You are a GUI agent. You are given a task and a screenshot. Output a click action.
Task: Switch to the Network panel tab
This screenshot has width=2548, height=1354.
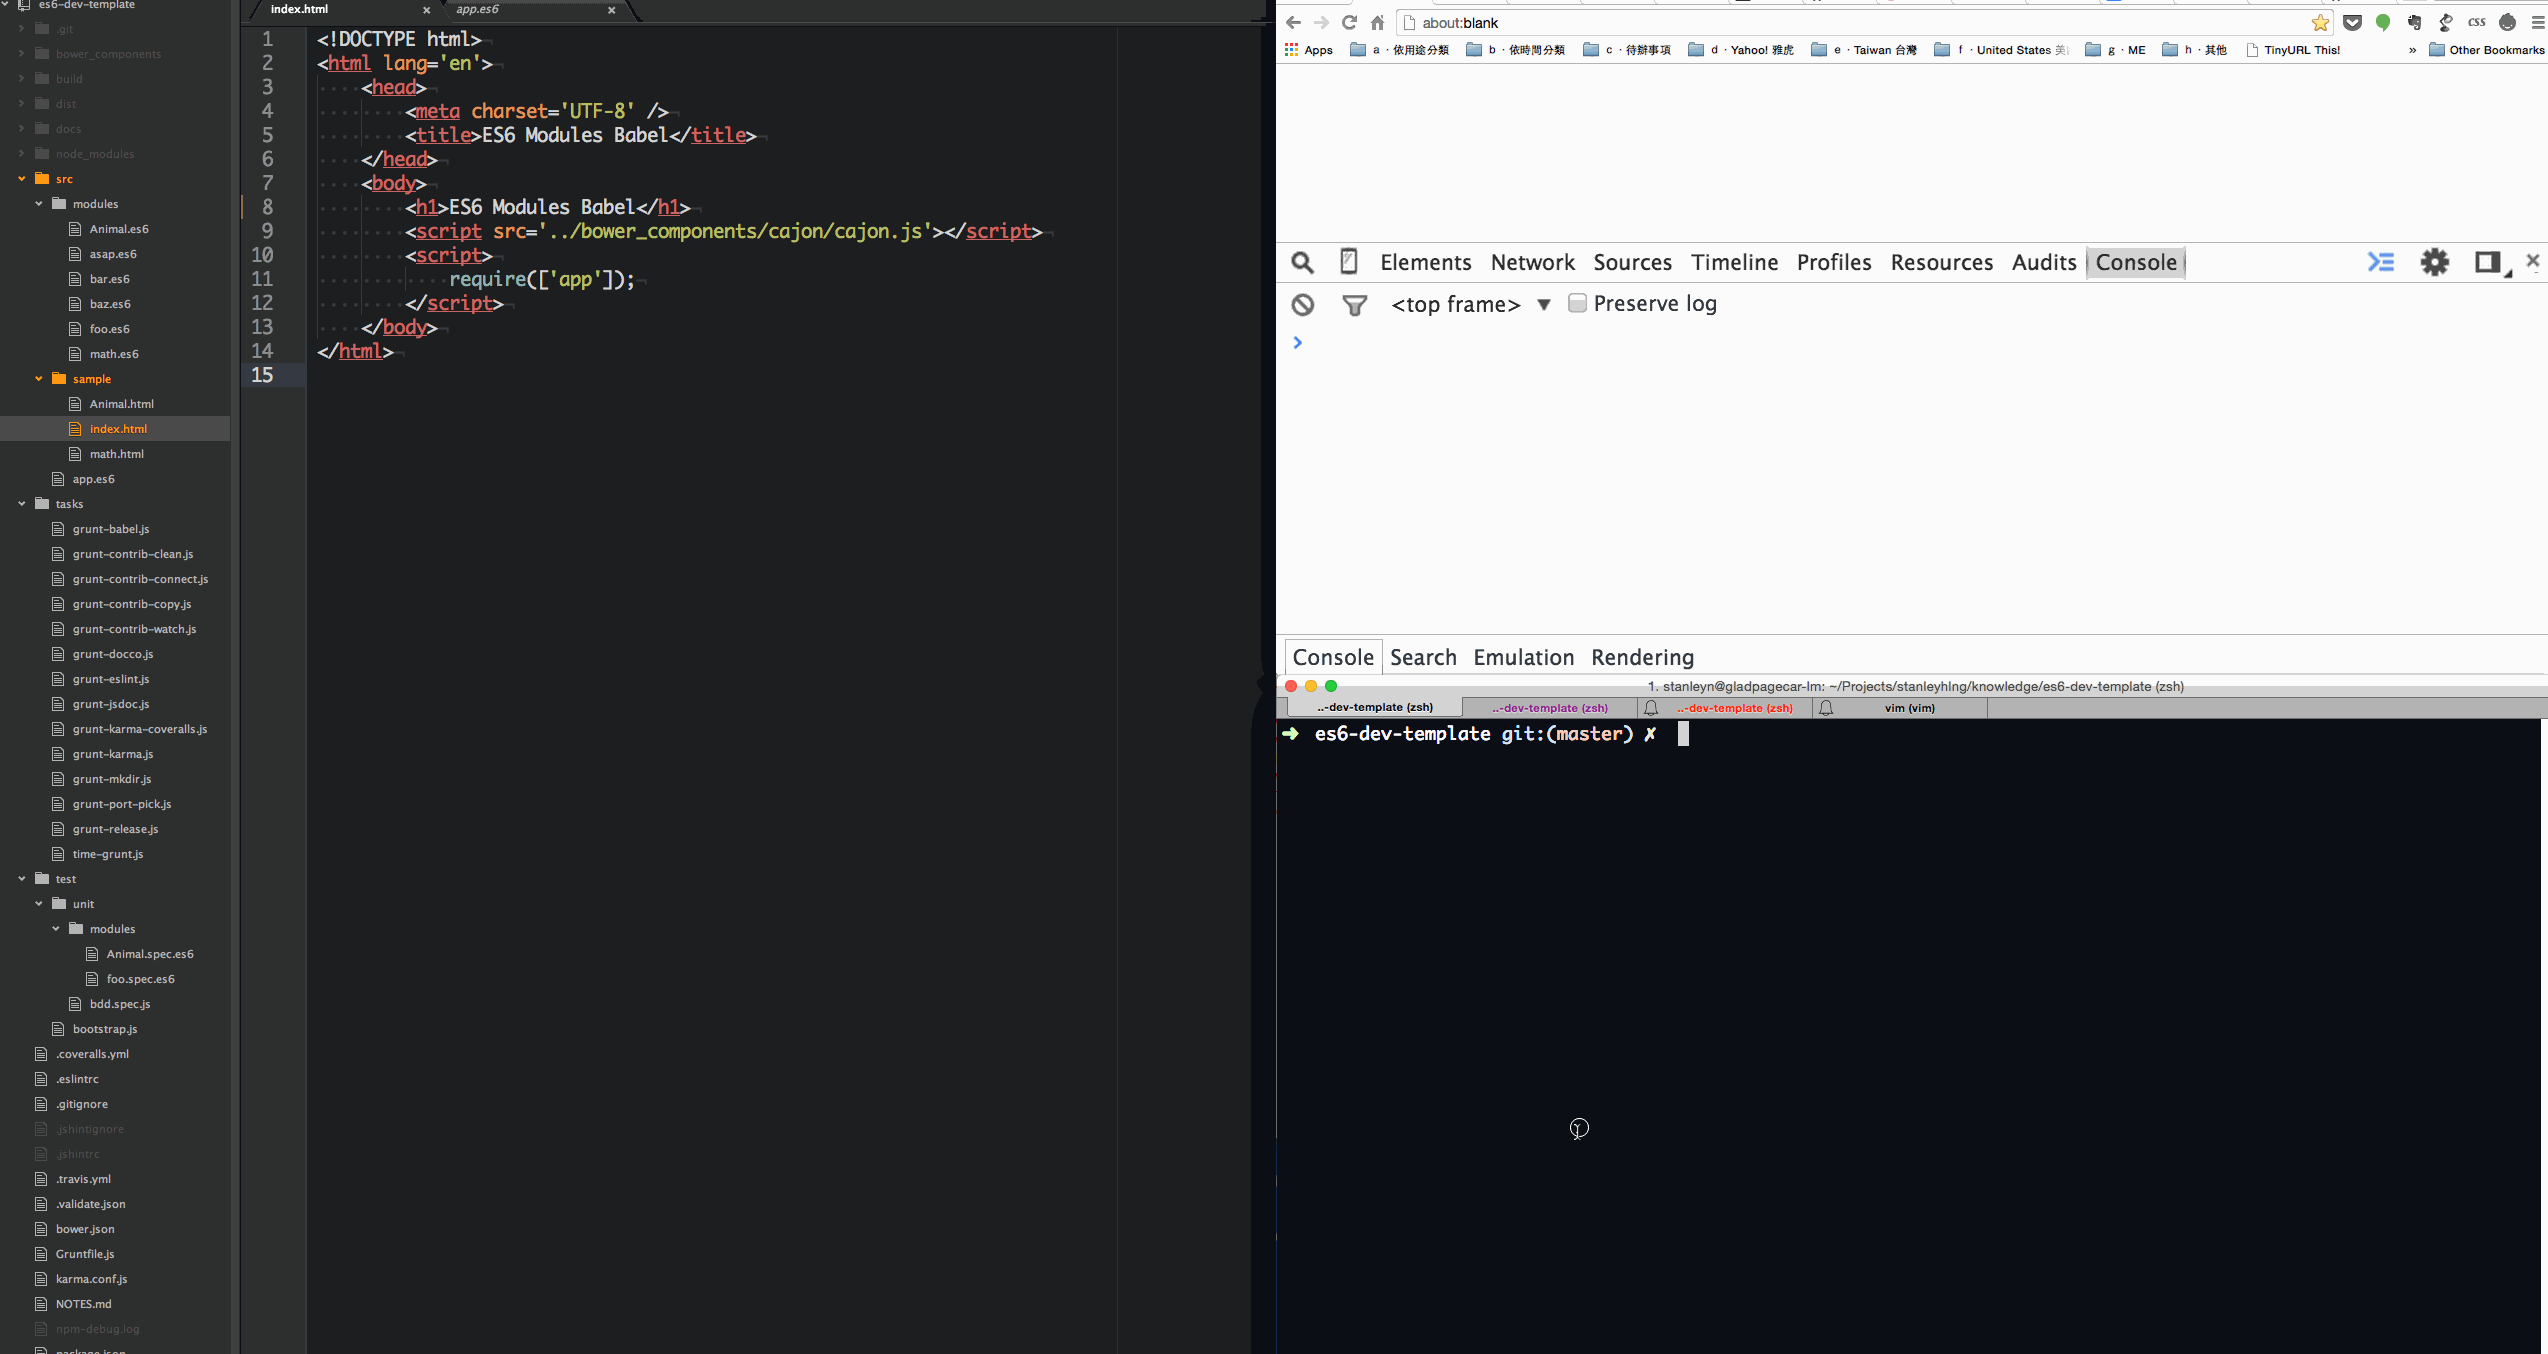[1532, 263]
